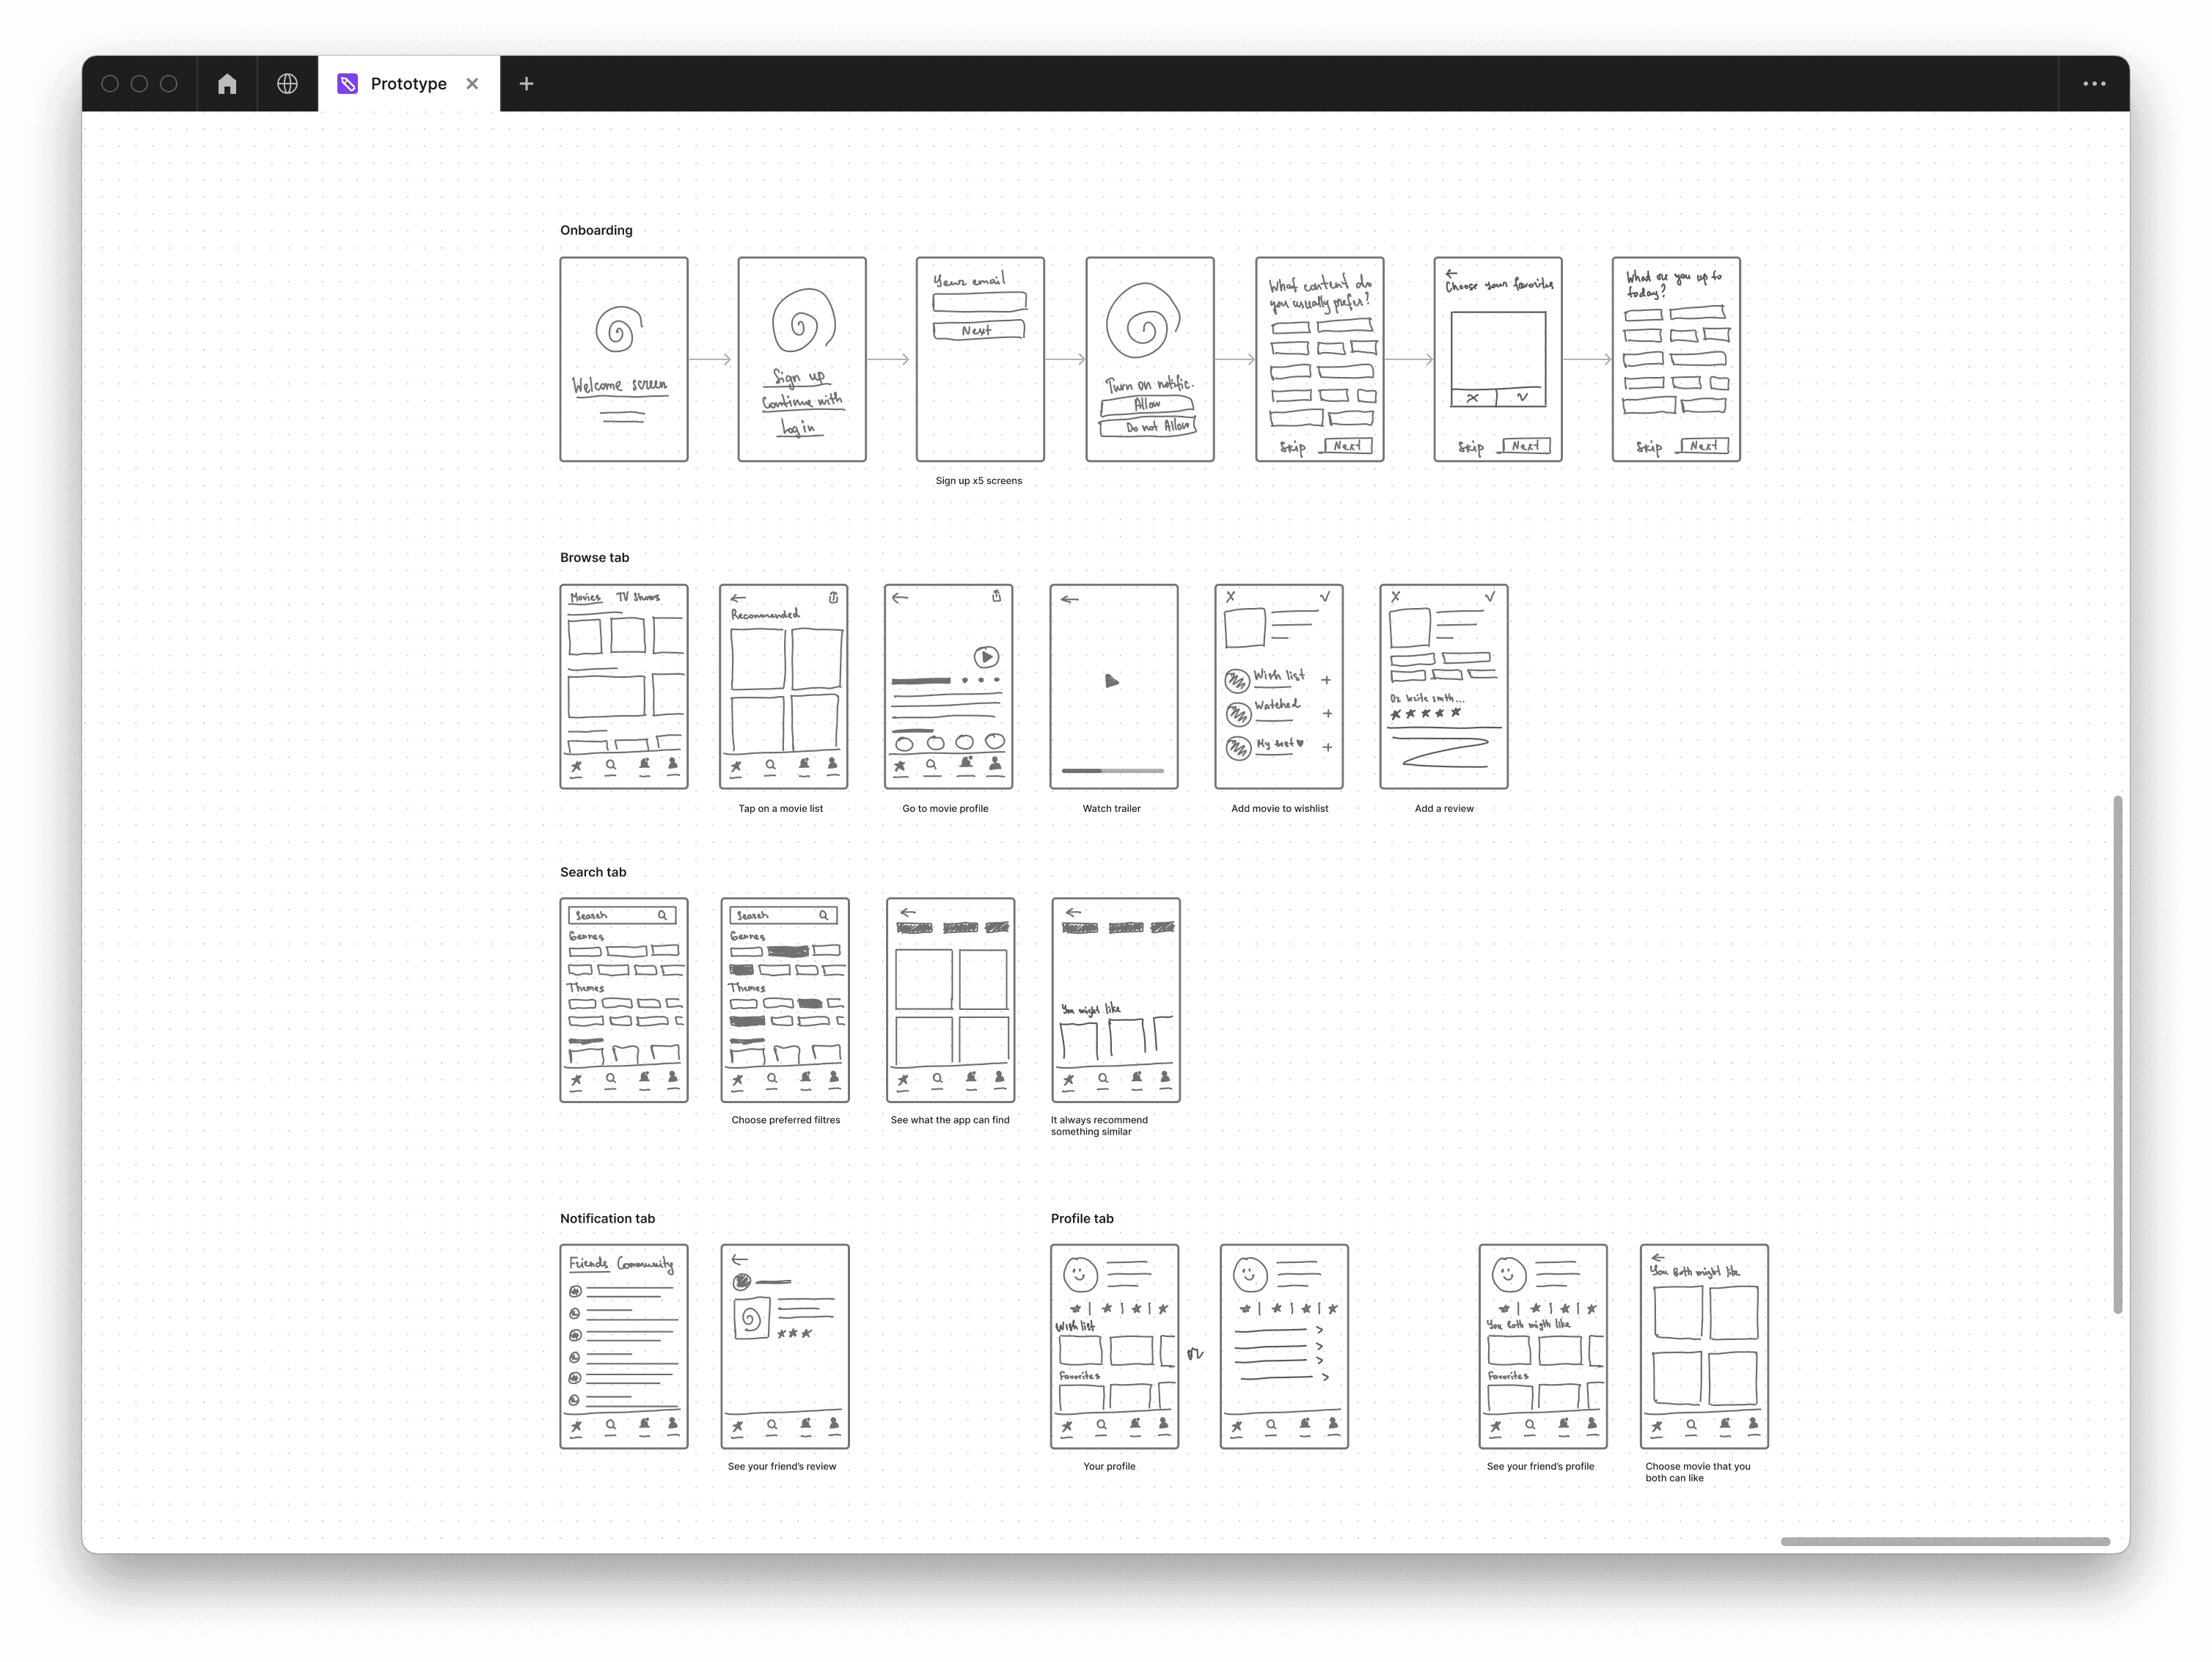Click the vertical scrollbar thumb
This screenshot has width=2212, height=1662.
point(2117,1054)
